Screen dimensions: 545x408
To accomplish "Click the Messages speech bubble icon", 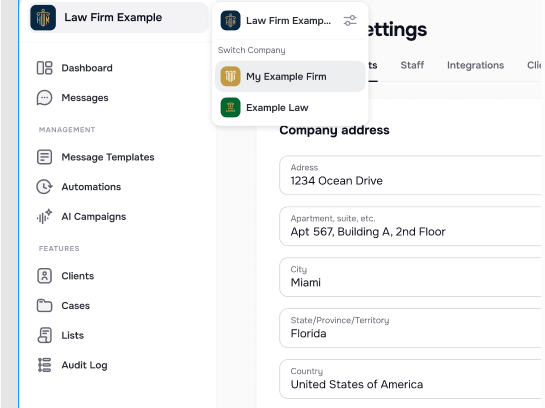I will (44, 98).
